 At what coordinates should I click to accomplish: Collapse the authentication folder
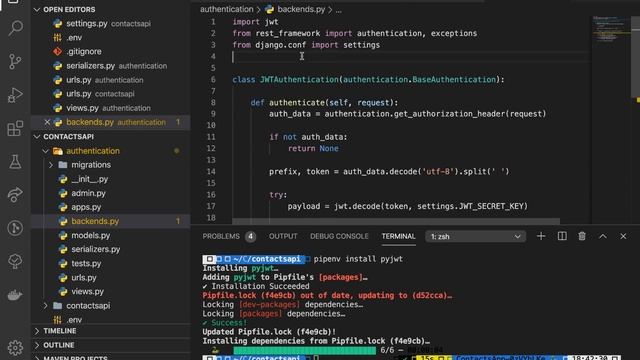(x=45, y=151)
